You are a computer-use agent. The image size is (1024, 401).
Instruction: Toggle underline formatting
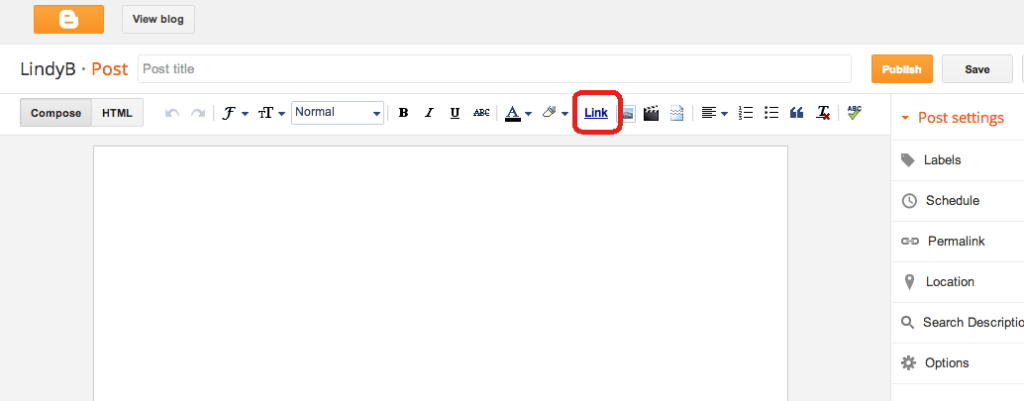455,113
